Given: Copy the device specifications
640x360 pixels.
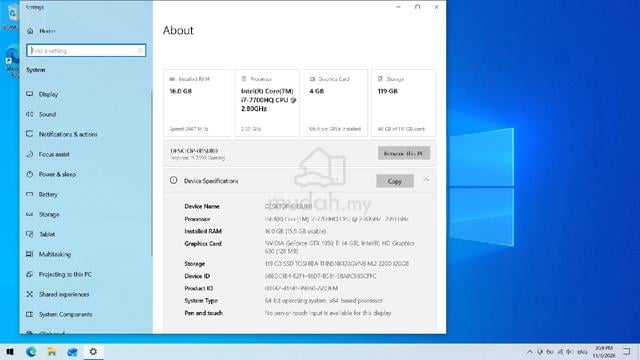Looking at the screenshot, I should tap(395, 181).
